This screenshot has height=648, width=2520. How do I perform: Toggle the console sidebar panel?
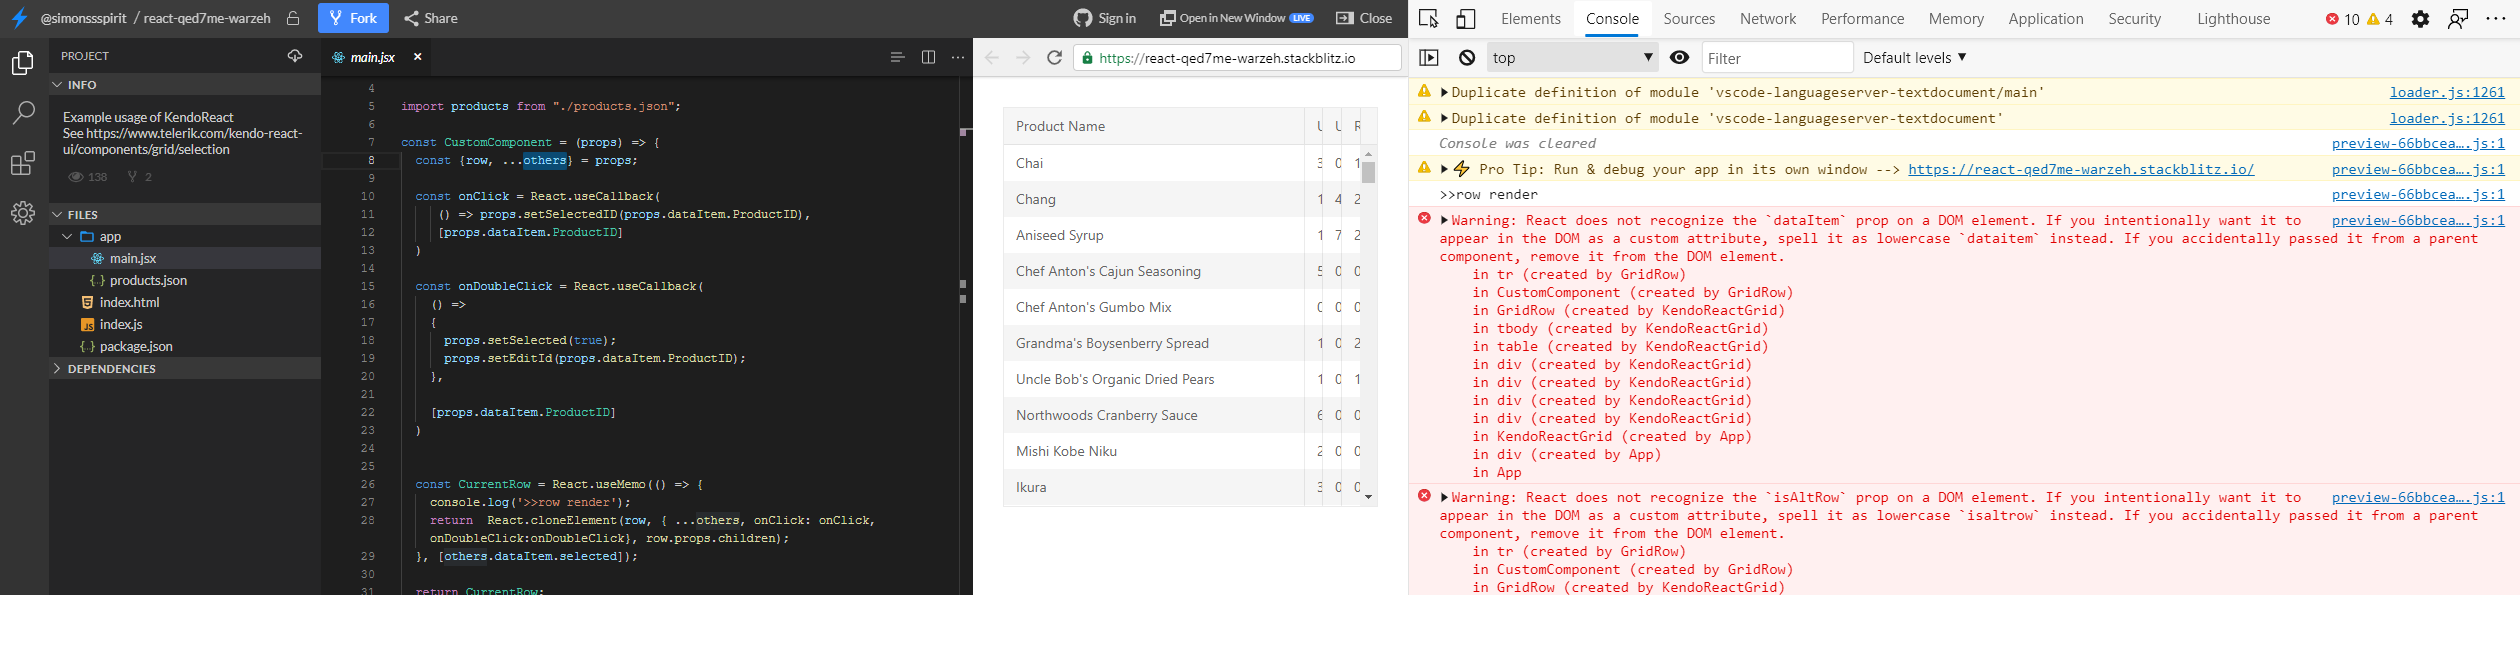click(1429, 58)
